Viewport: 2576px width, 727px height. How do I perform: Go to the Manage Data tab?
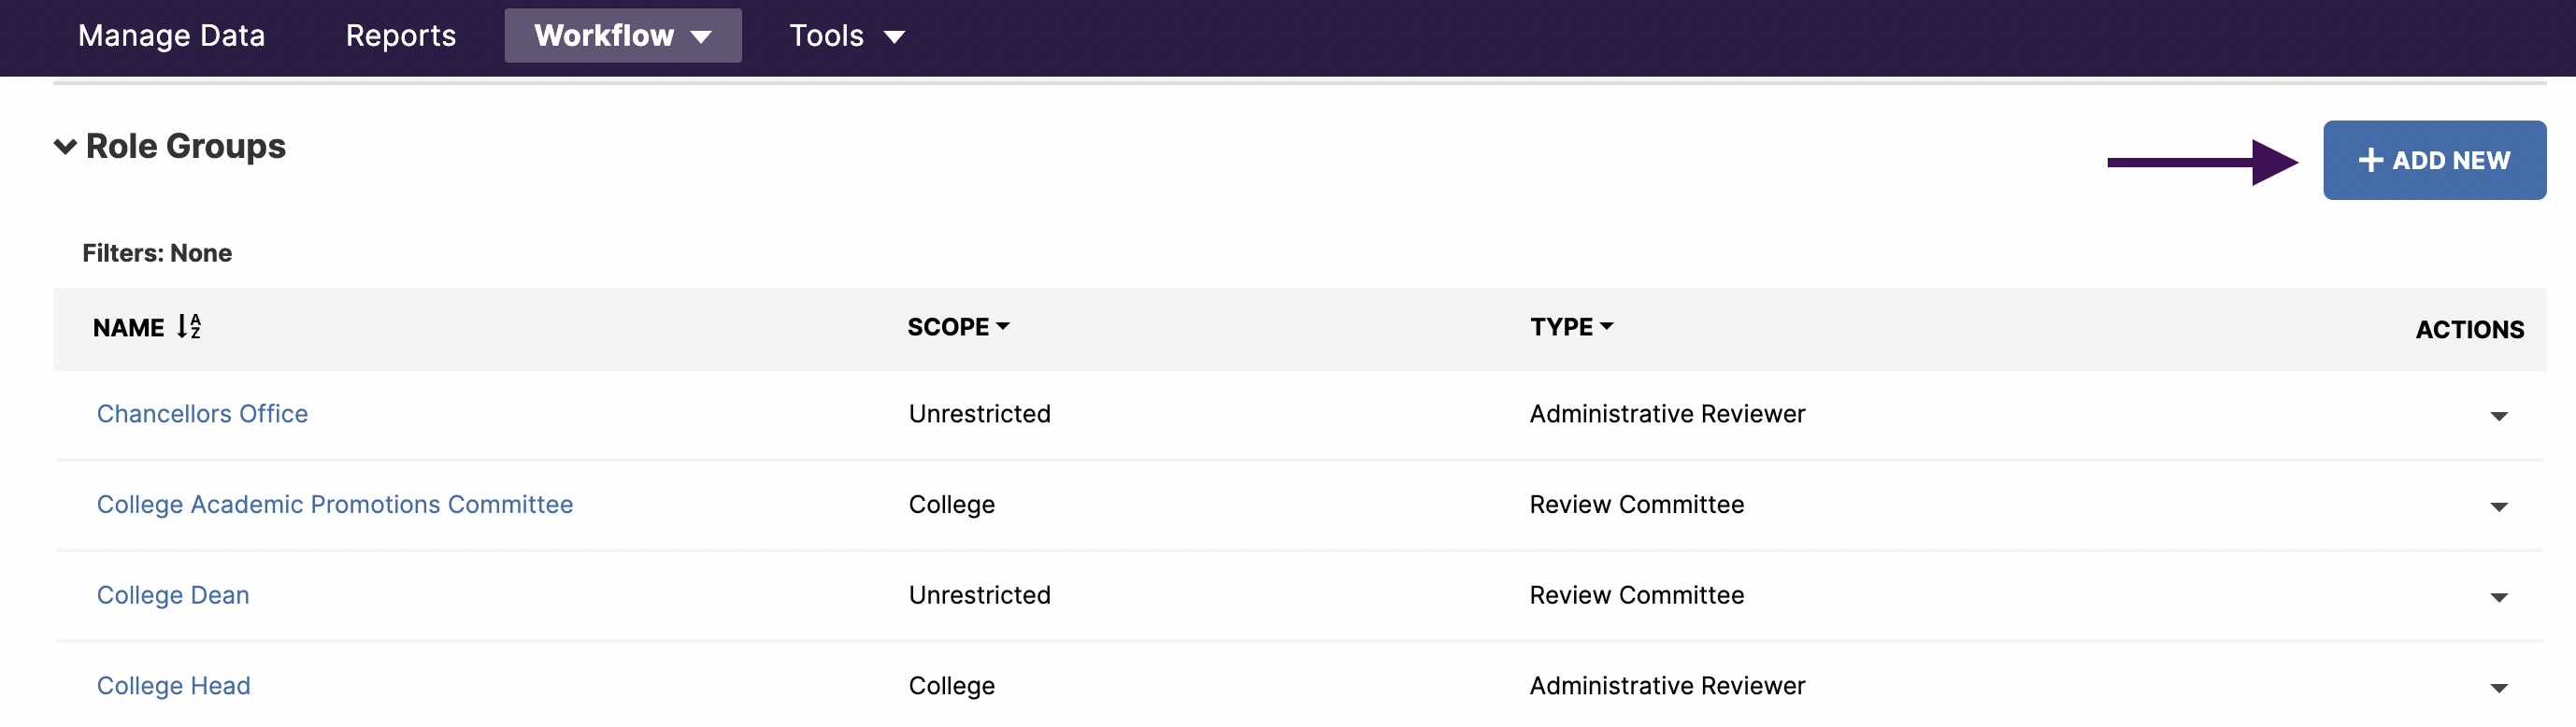[171, 36]
